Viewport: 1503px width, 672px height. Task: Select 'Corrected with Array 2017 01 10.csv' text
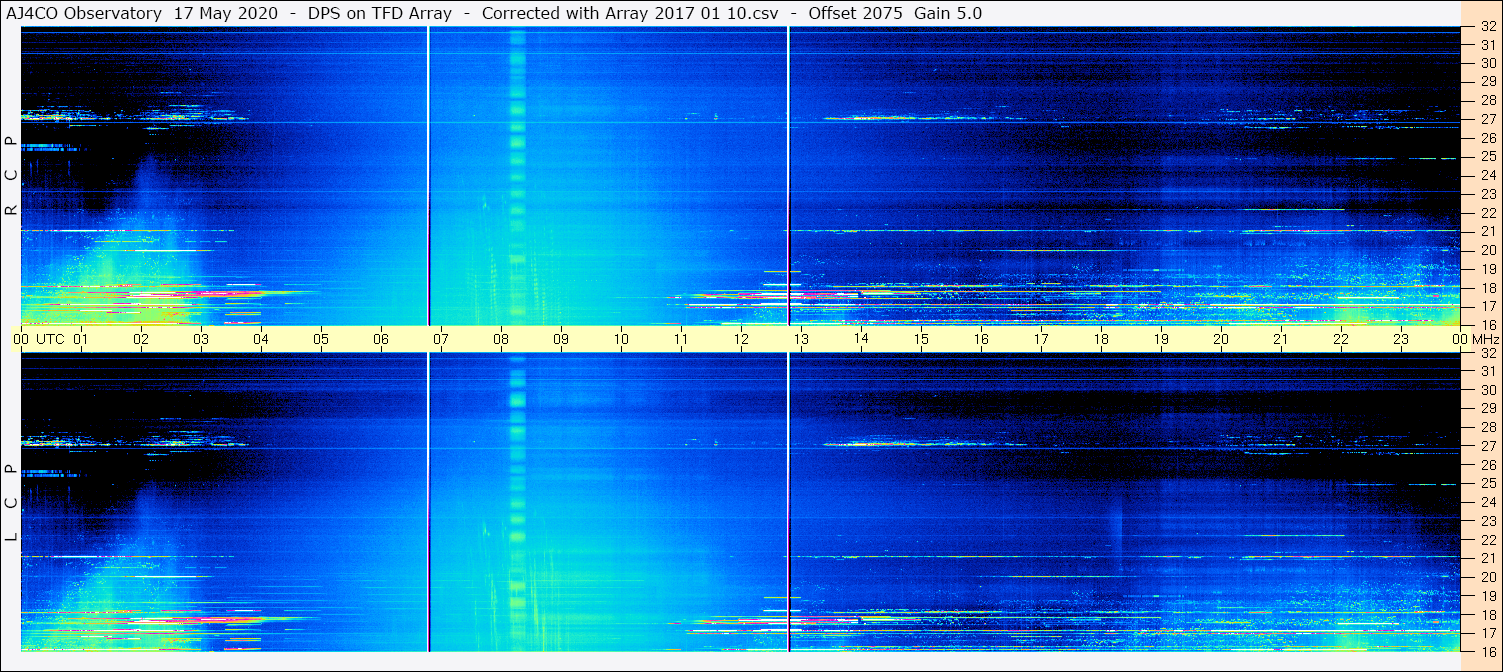(x=629, y=13)
